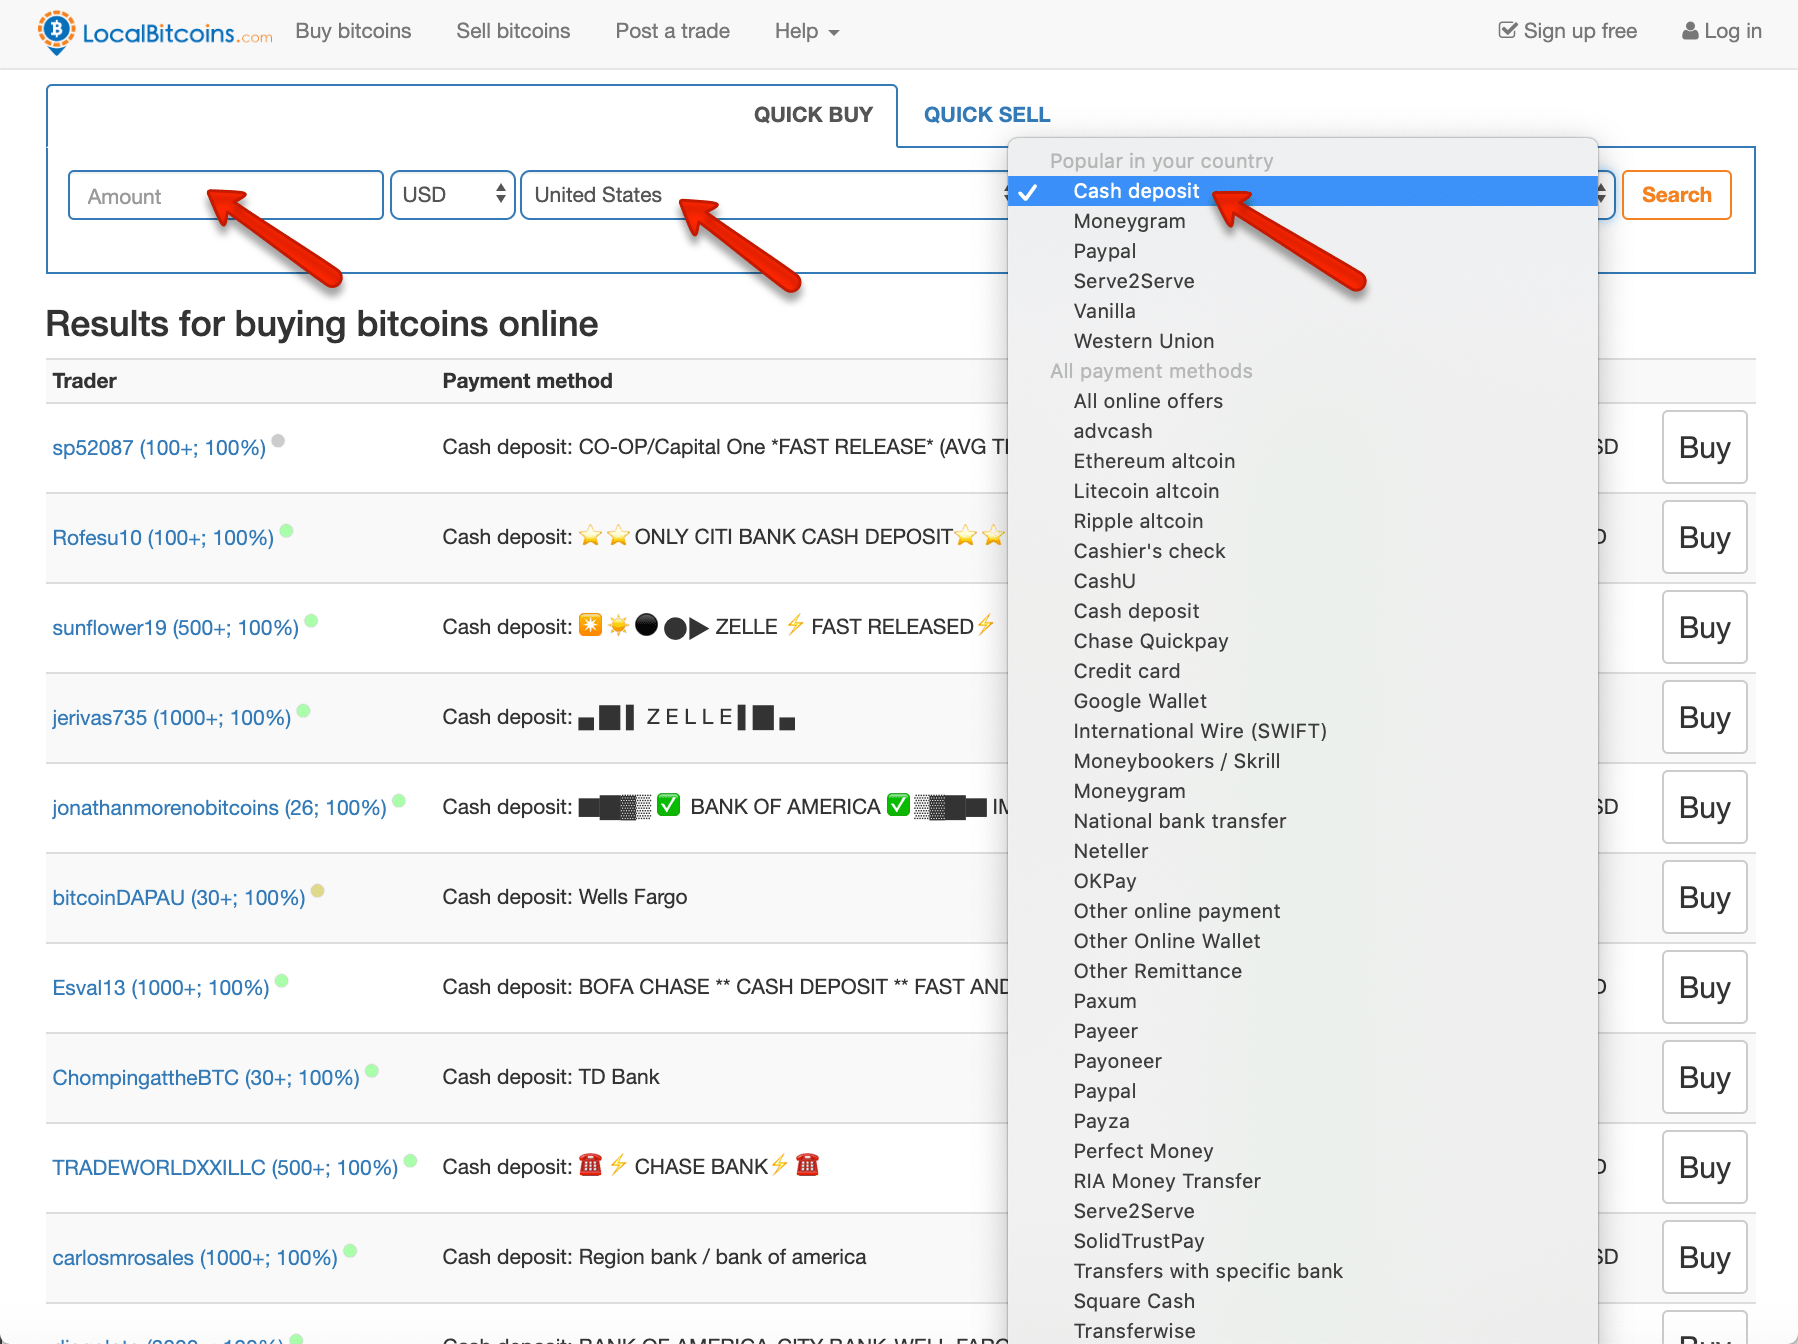
Task: Select Other Online Wallet option
Action: pyautogui.click(x=1303, y=941)
